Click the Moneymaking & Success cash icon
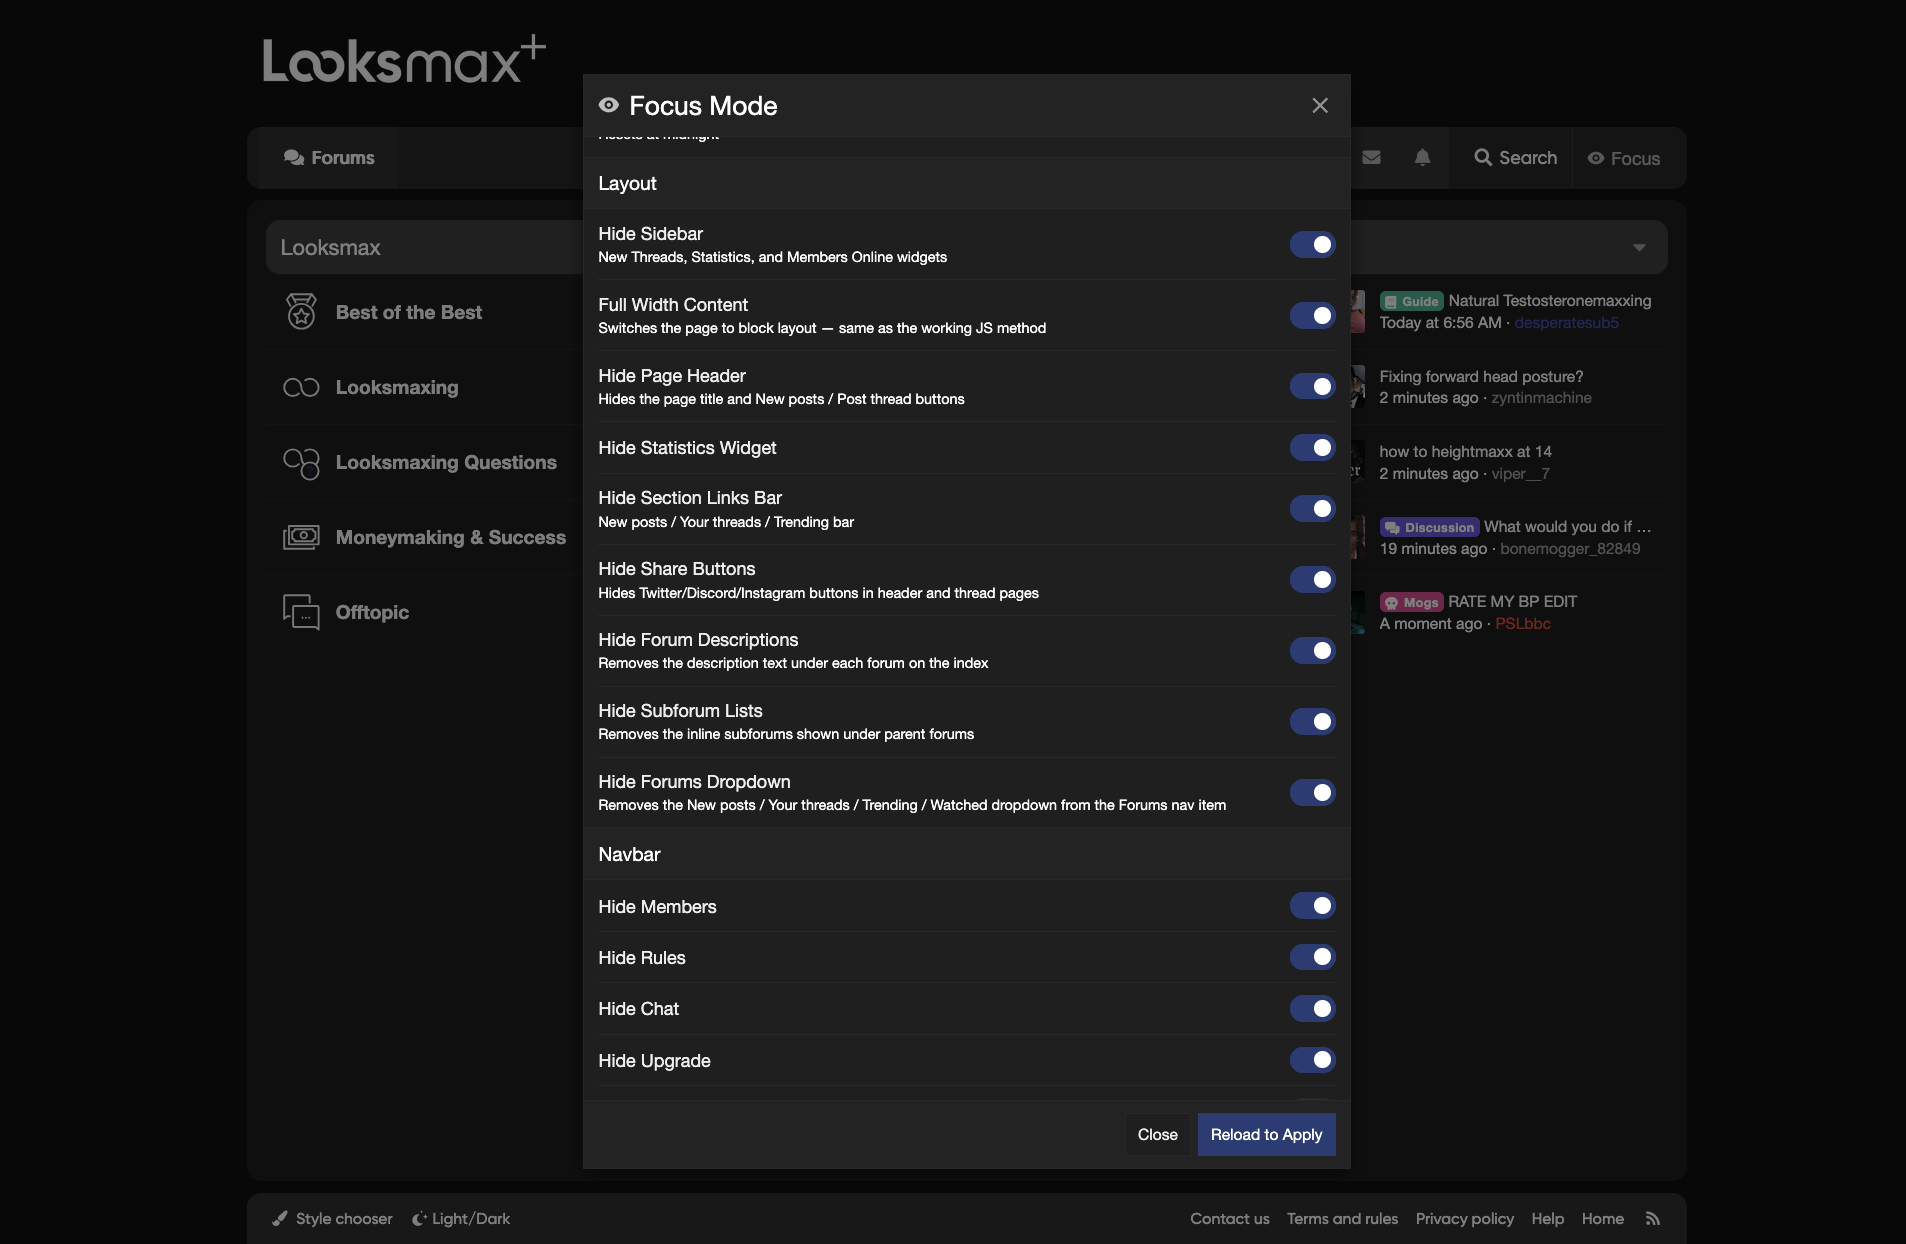Screen dimensions: 1906x1244 [301, 537]
